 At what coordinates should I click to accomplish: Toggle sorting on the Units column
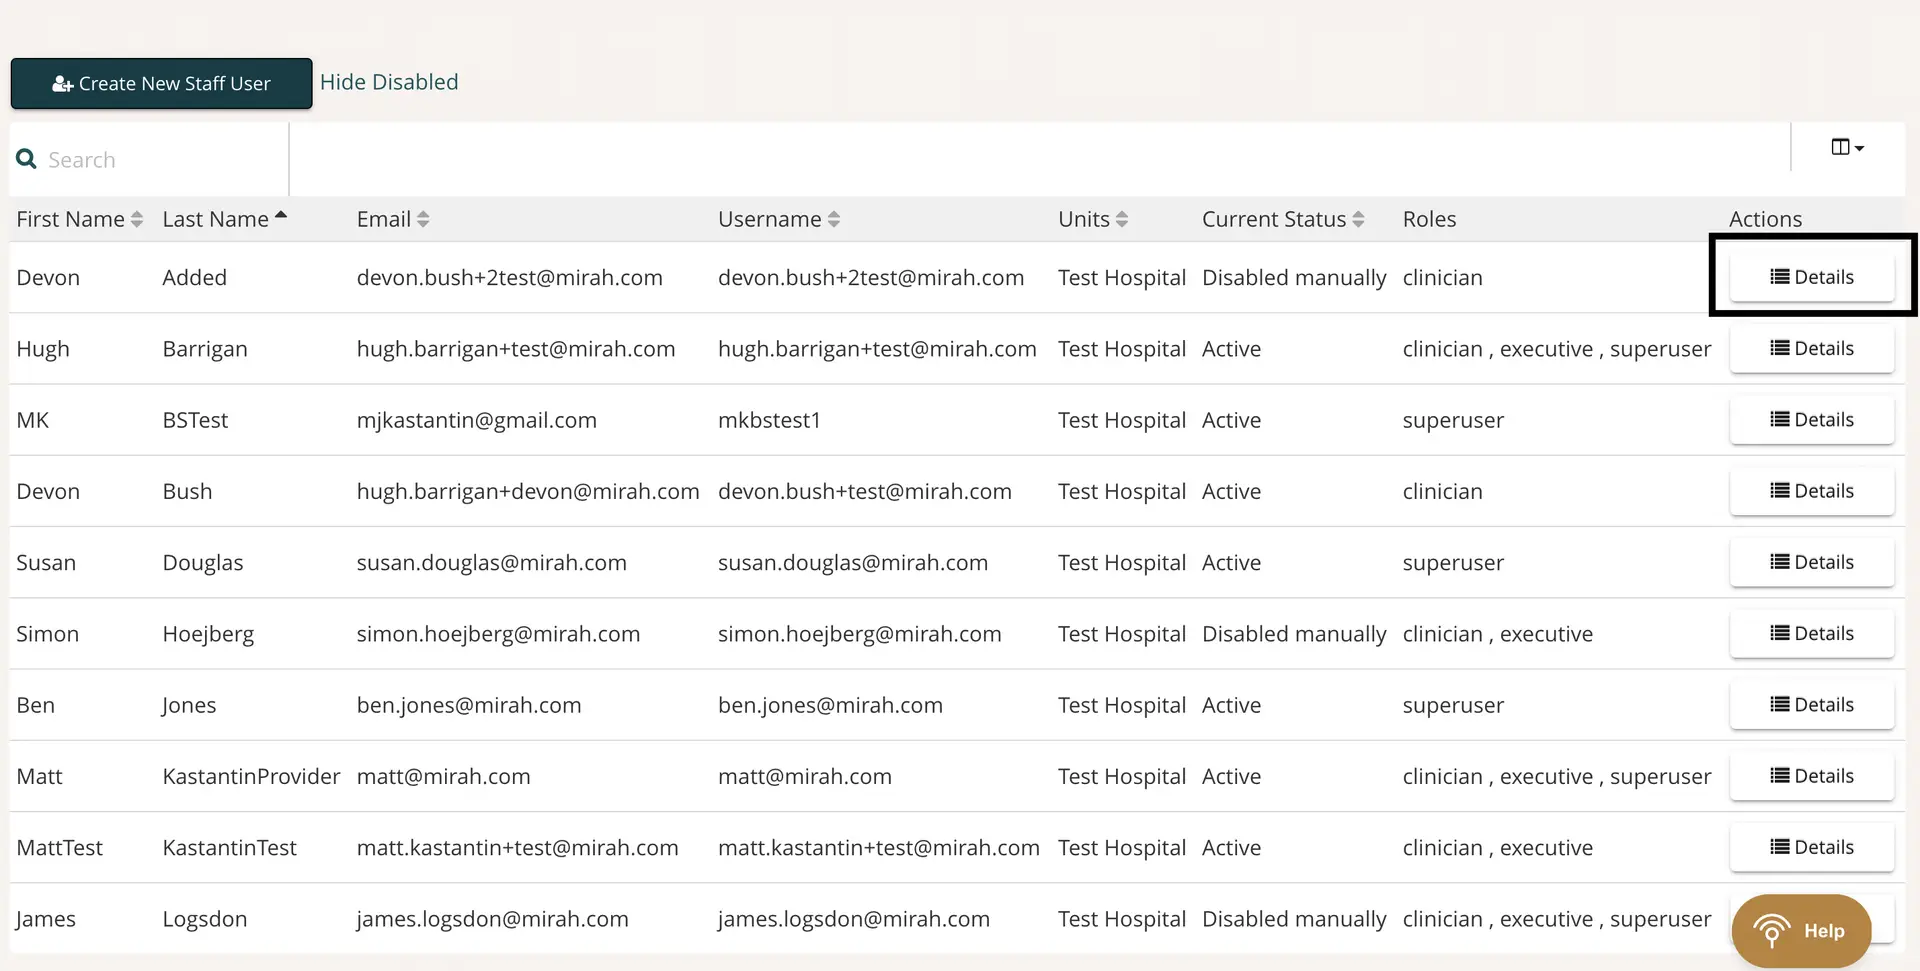(x=1123, y=219)
